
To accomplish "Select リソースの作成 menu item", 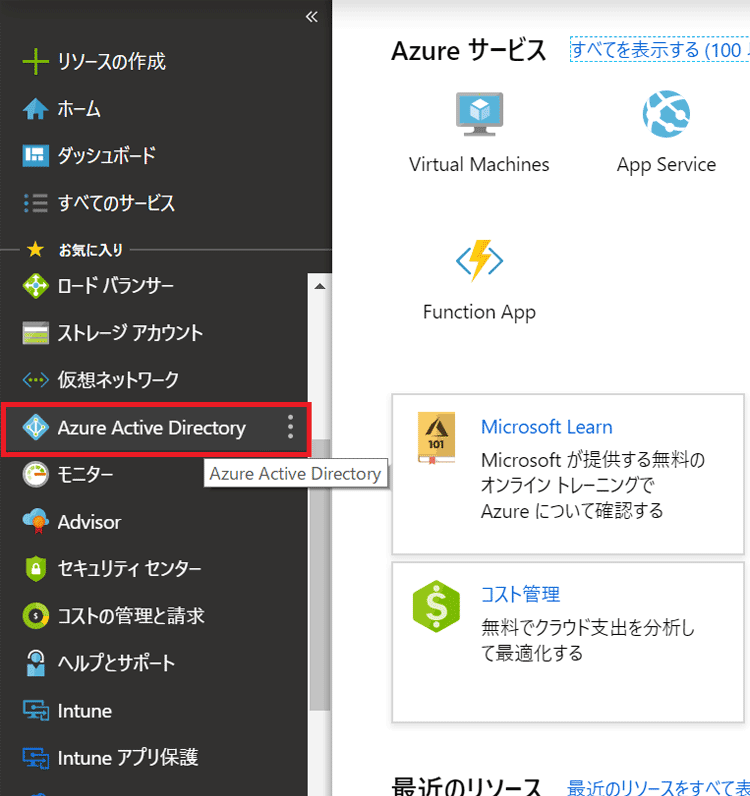I will tap(111, 61).
